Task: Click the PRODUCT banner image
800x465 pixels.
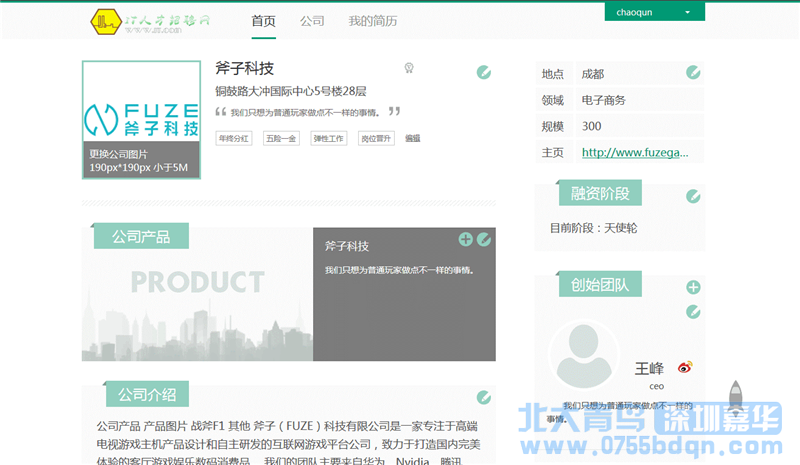Action: tap(197, 294)
